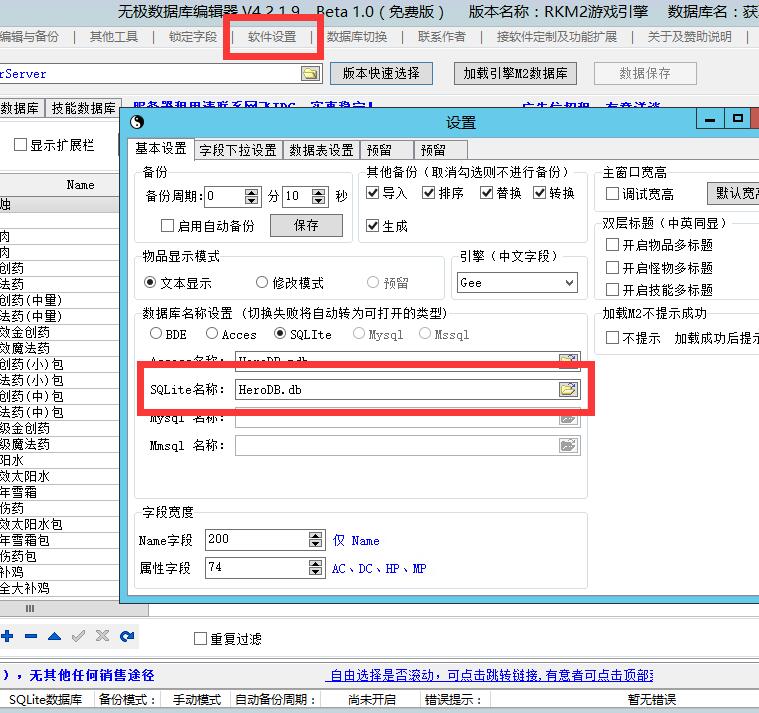Screen dimensions: 759x713
Task: Toggle the 重复过滤 checkbox
Action: [200, 639]
